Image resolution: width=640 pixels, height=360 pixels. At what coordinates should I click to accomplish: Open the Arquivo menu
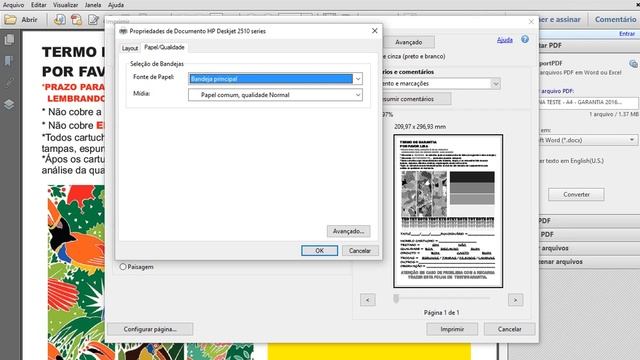[x=13, y=5]
